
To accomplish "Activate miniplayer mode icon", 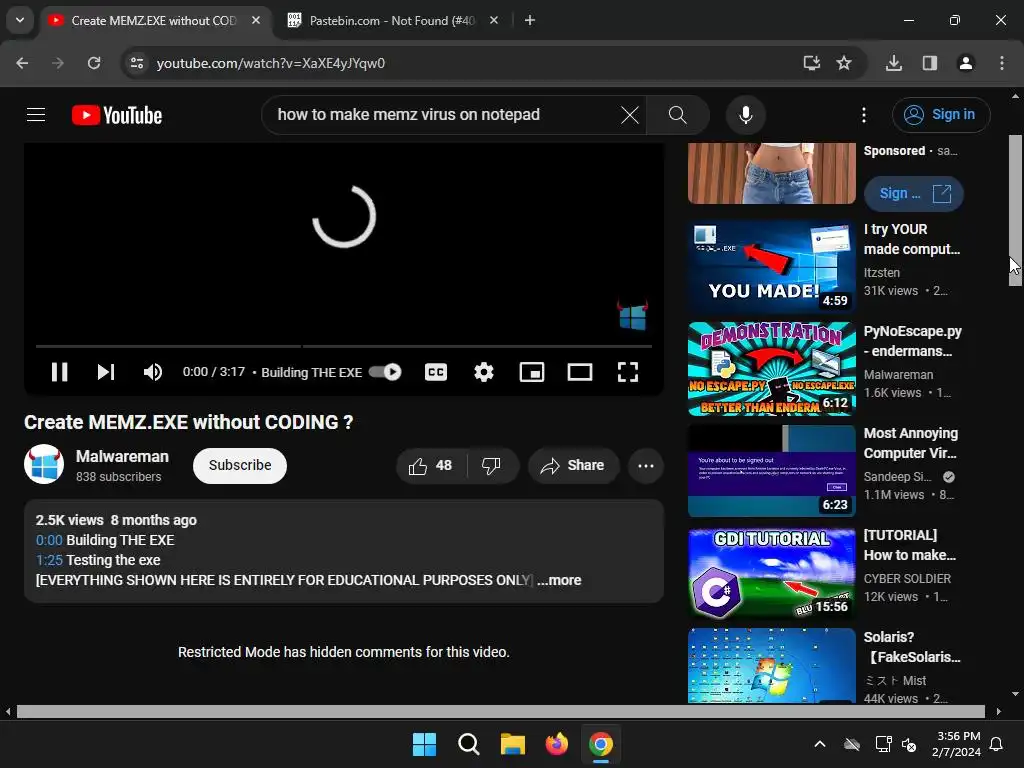I will click(532, 372).
